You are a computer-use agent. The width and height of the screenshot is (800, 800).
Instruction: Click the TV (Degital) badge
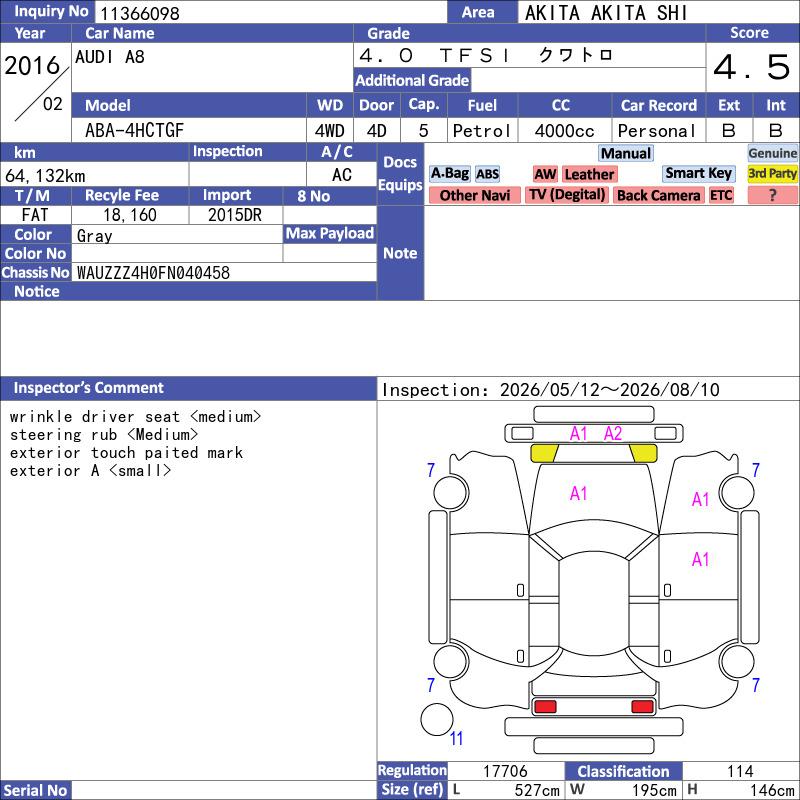click(x=567, y=195)
